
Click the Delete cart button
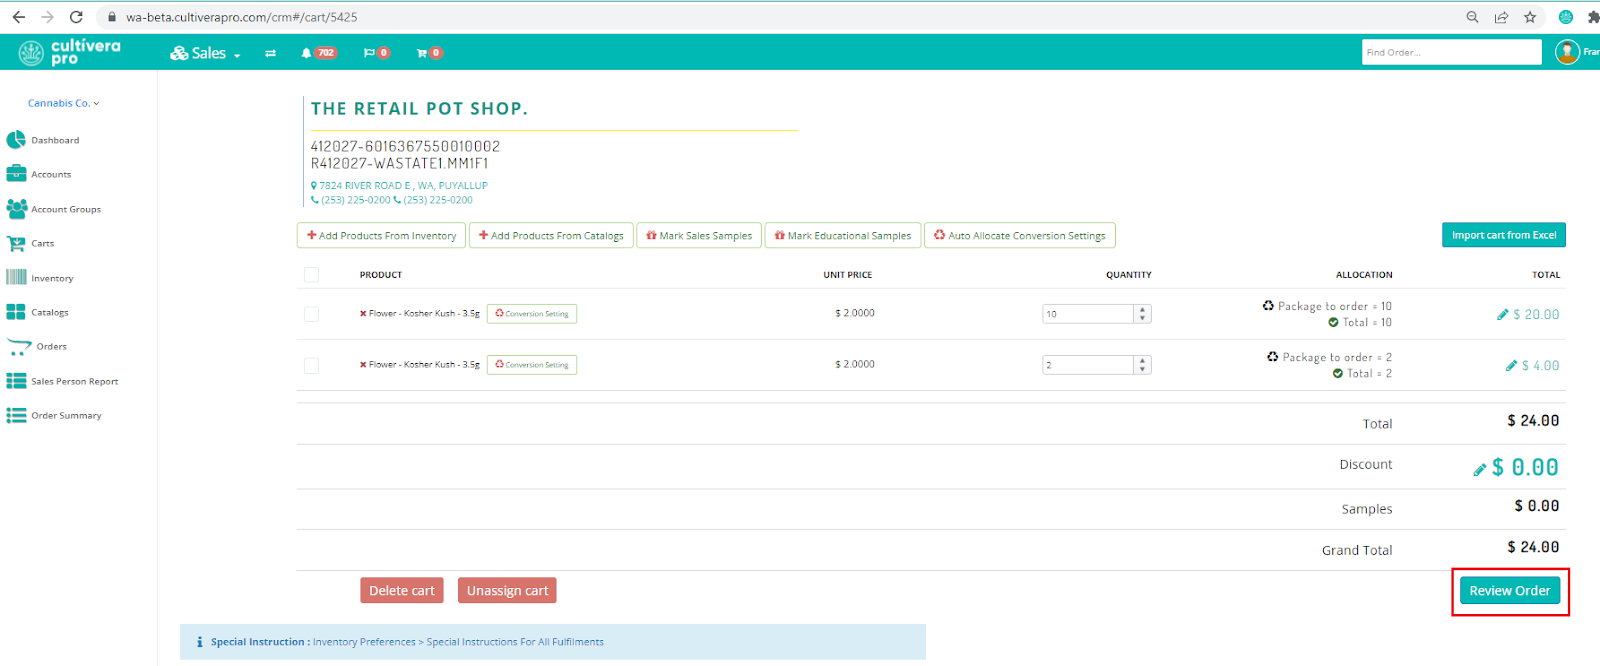coord(402,591)
